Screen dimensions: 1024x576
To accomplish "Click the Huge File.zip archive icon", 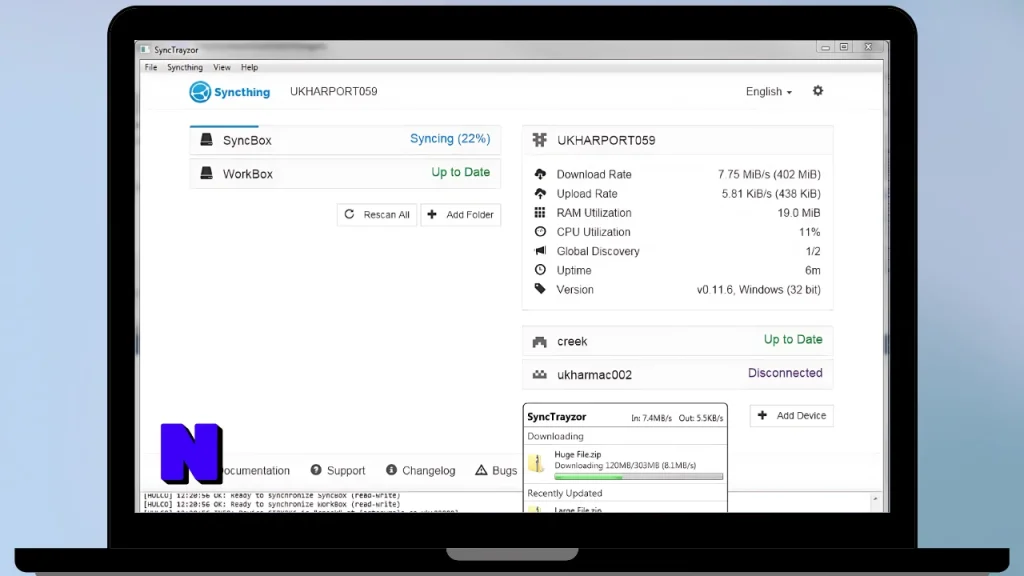I will coord(536,463).
